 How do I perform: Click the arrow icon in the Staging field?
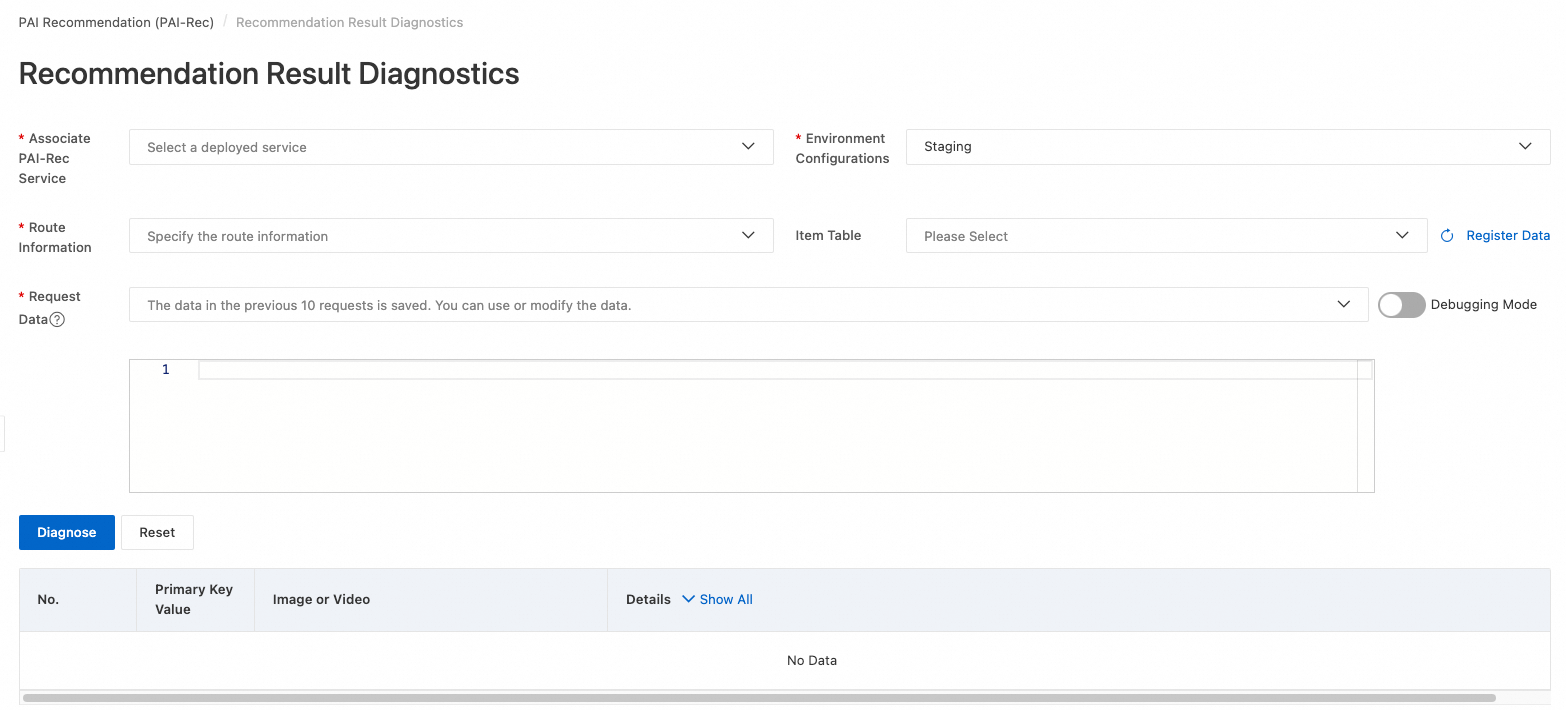[x=1525, y=147]
